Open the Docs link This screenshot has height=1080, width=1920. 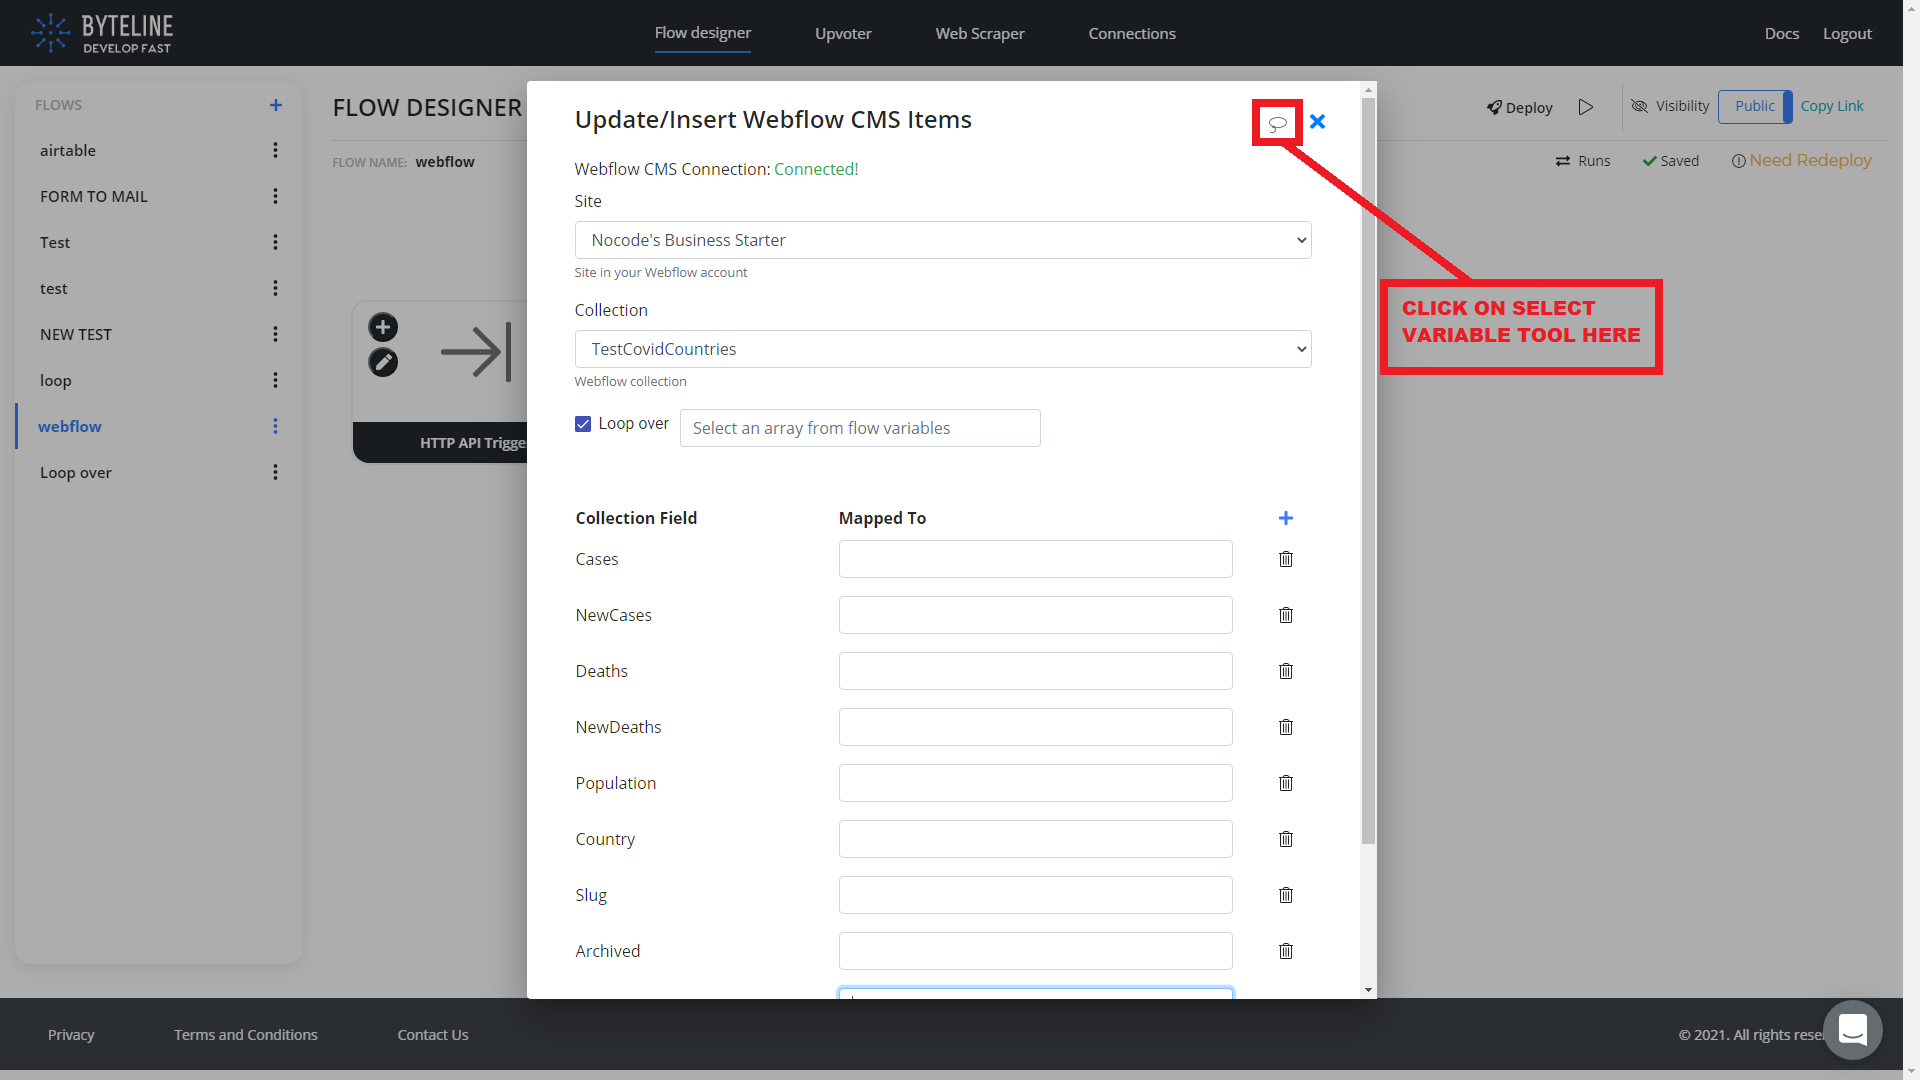pyautogui.click(x=1781, y=33)
